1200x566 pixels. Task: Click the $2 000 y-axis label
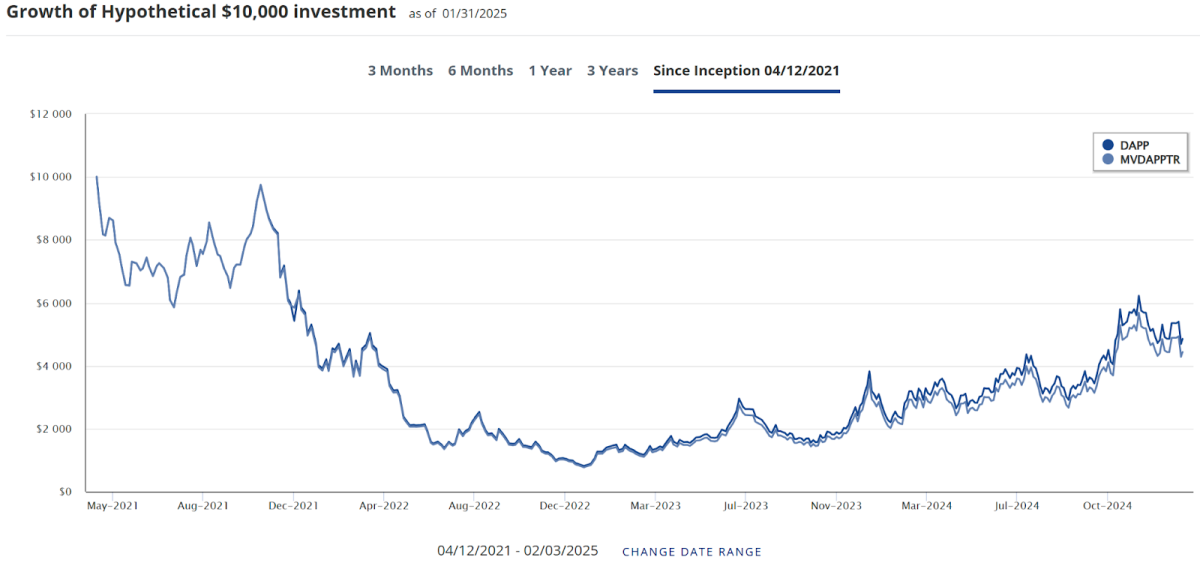[54, 429]
